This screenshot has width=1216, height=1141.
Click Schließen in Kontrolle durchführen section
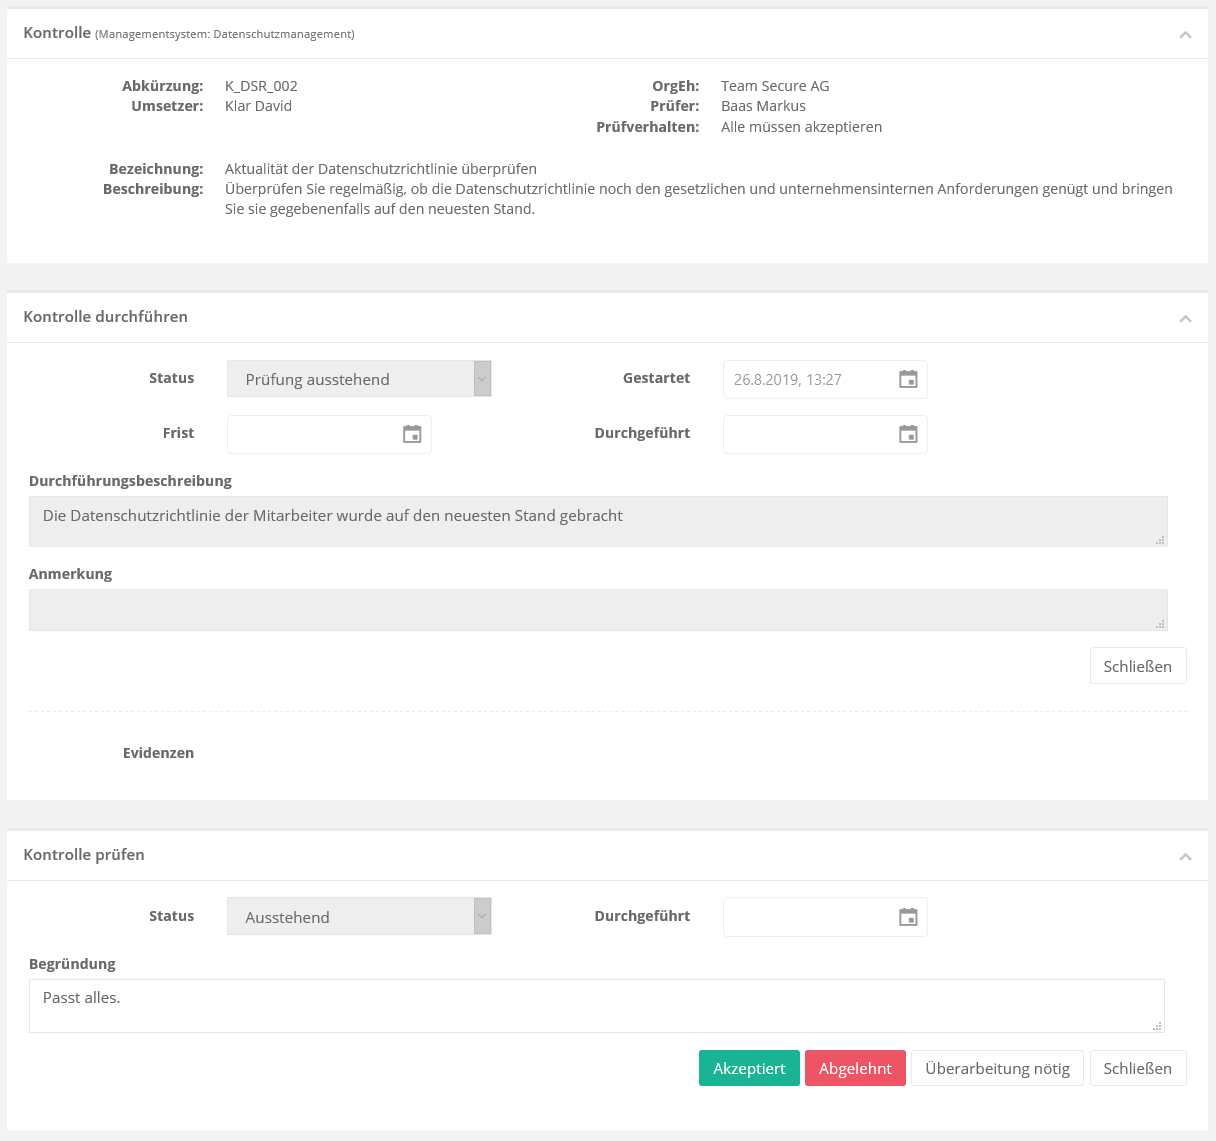[1137, 666]
